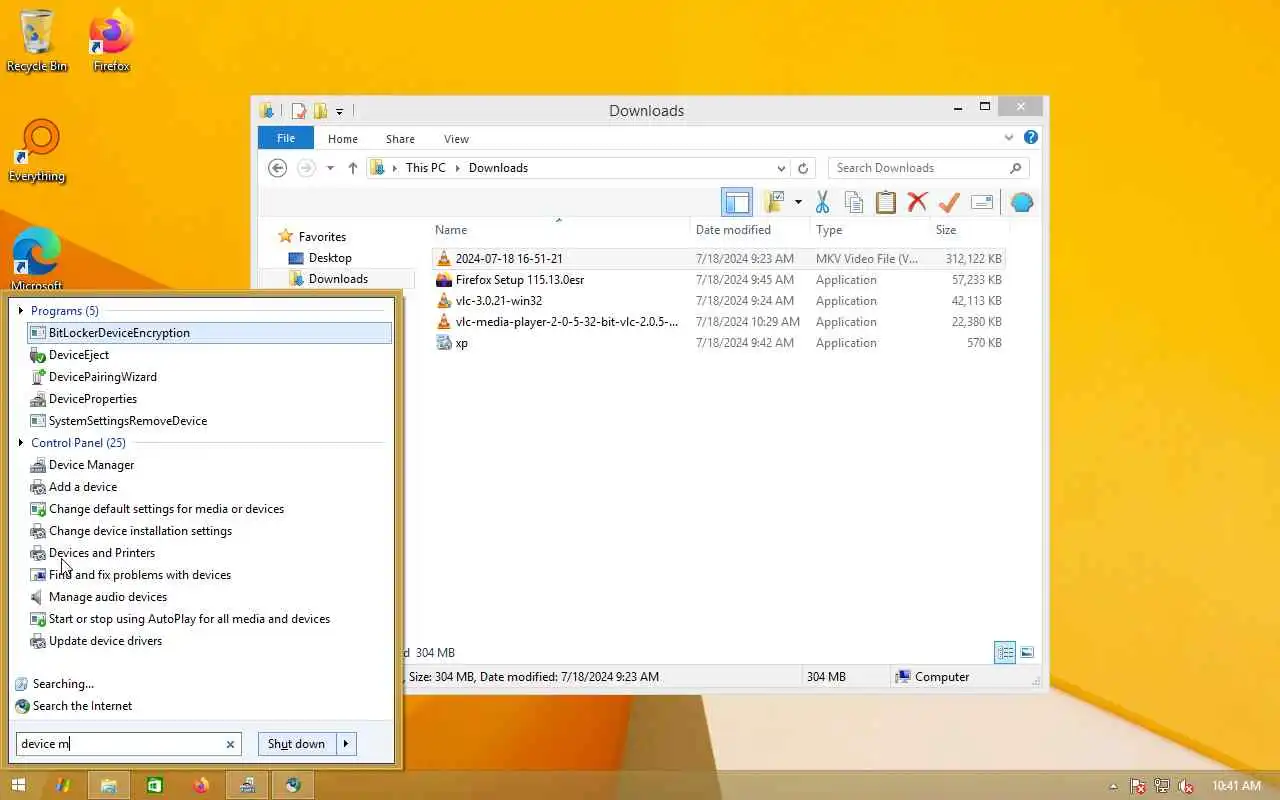Go up one folder level

(x=352, y=168)
